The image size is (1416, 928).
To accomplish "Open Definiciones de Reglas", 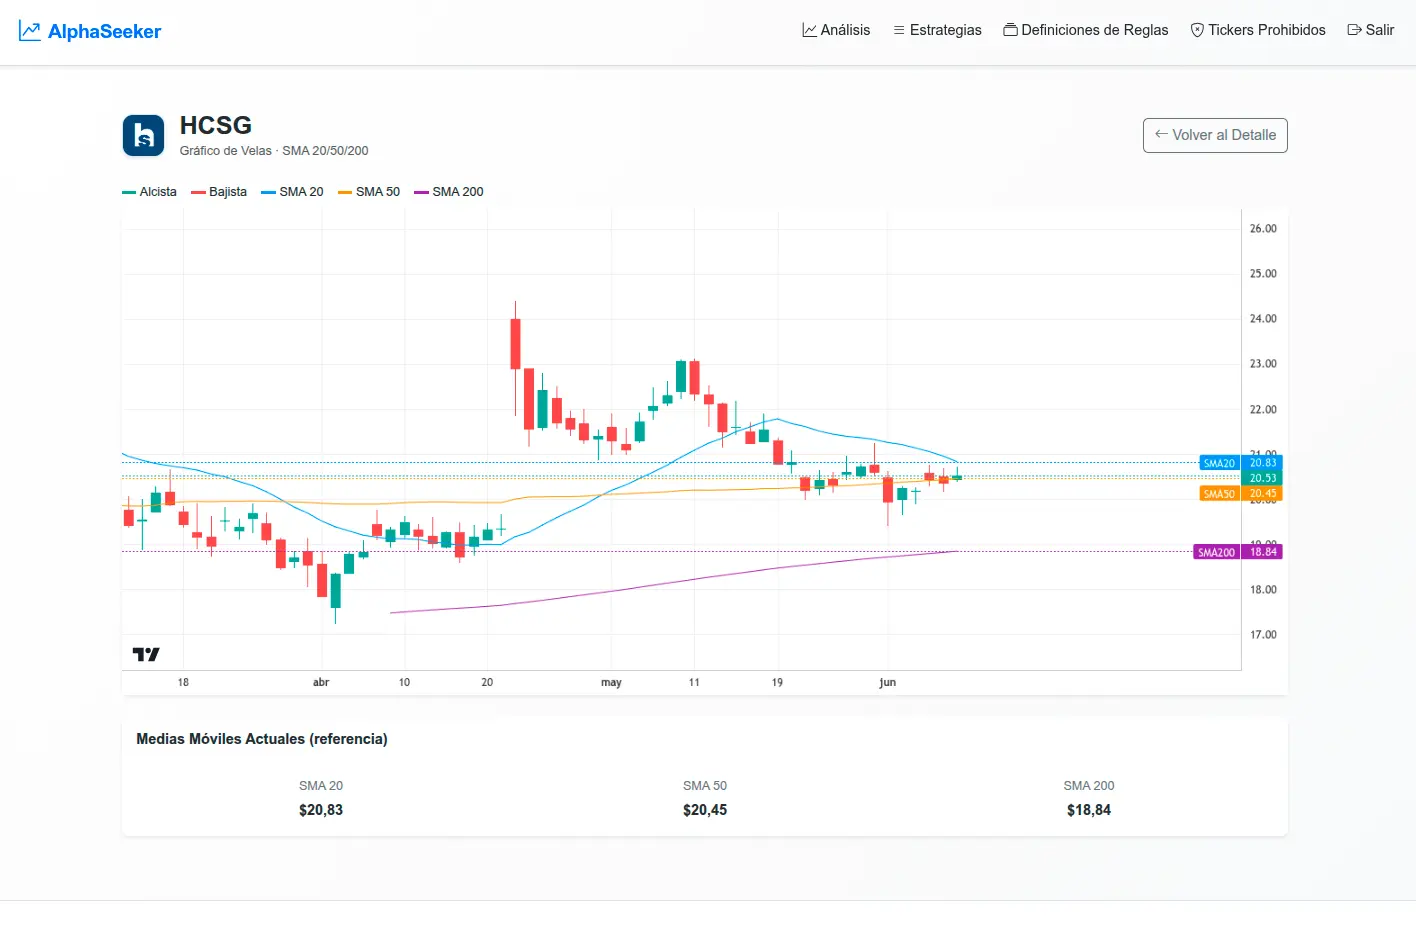I will [x=1086, y=30].
